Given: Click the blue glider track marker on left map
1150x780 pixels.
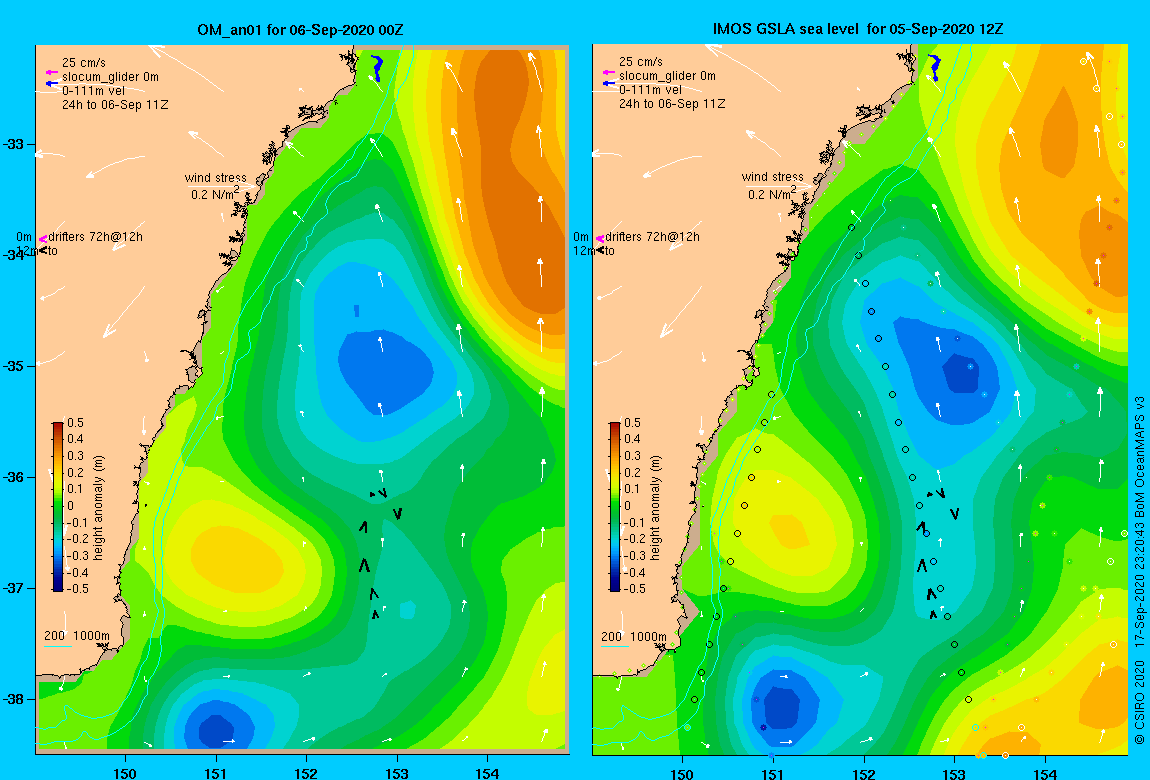Looking at the screenshot, I should click(x=377, y=67).
